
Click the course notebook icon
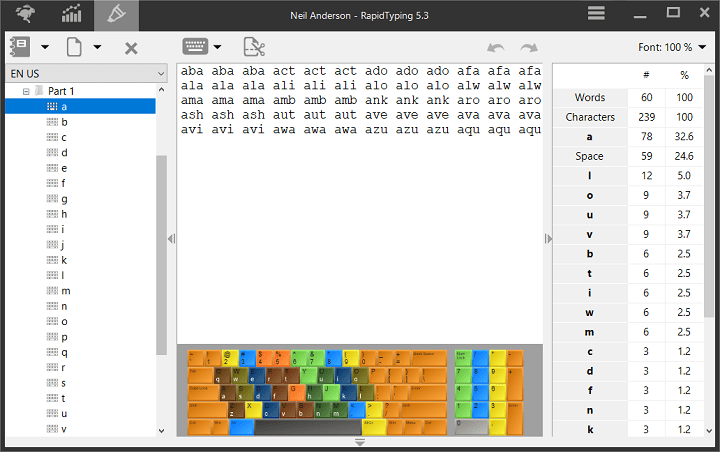19,47
